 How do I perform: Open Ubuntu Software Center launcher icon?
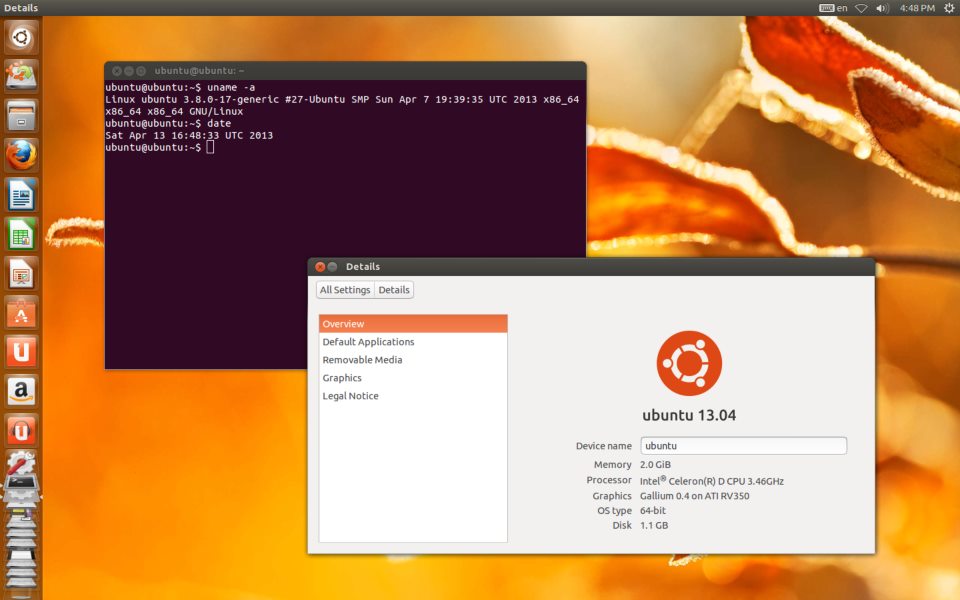click(21, 312)
